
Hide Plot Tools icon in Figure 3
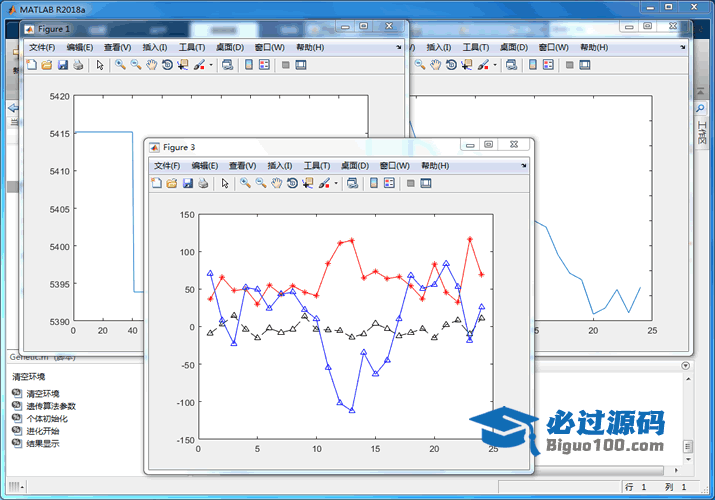pyautogui.click(x=410, y=183)
